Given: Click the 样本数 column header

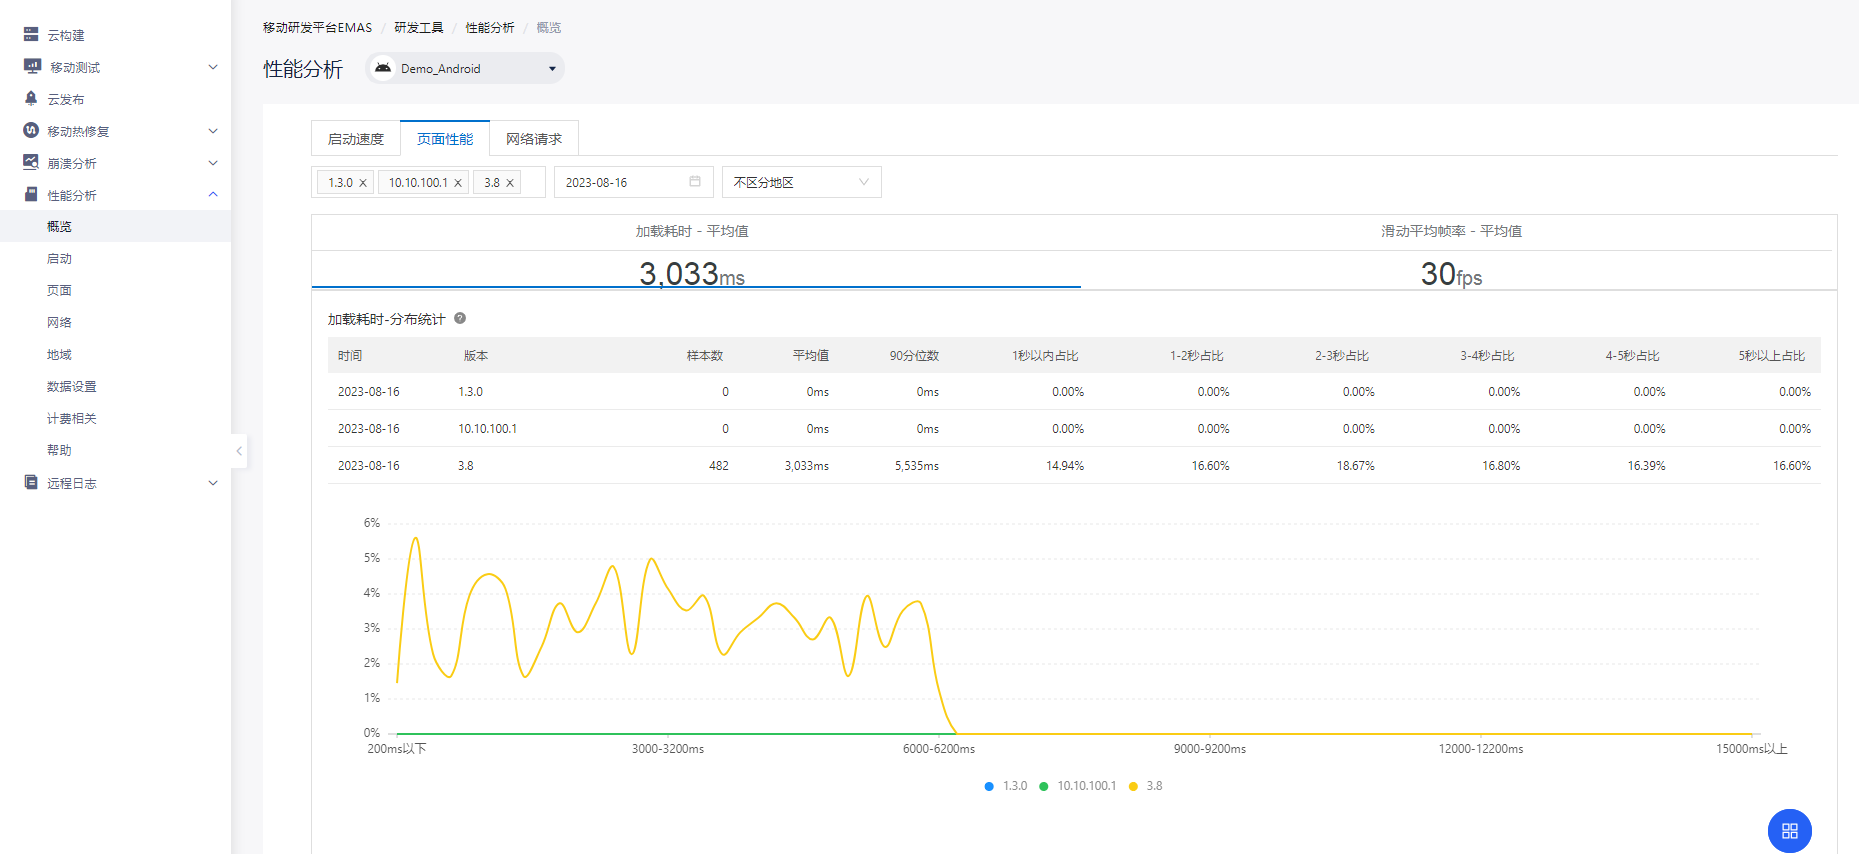Looking at the screenshot, I should (x=704, y=355).
